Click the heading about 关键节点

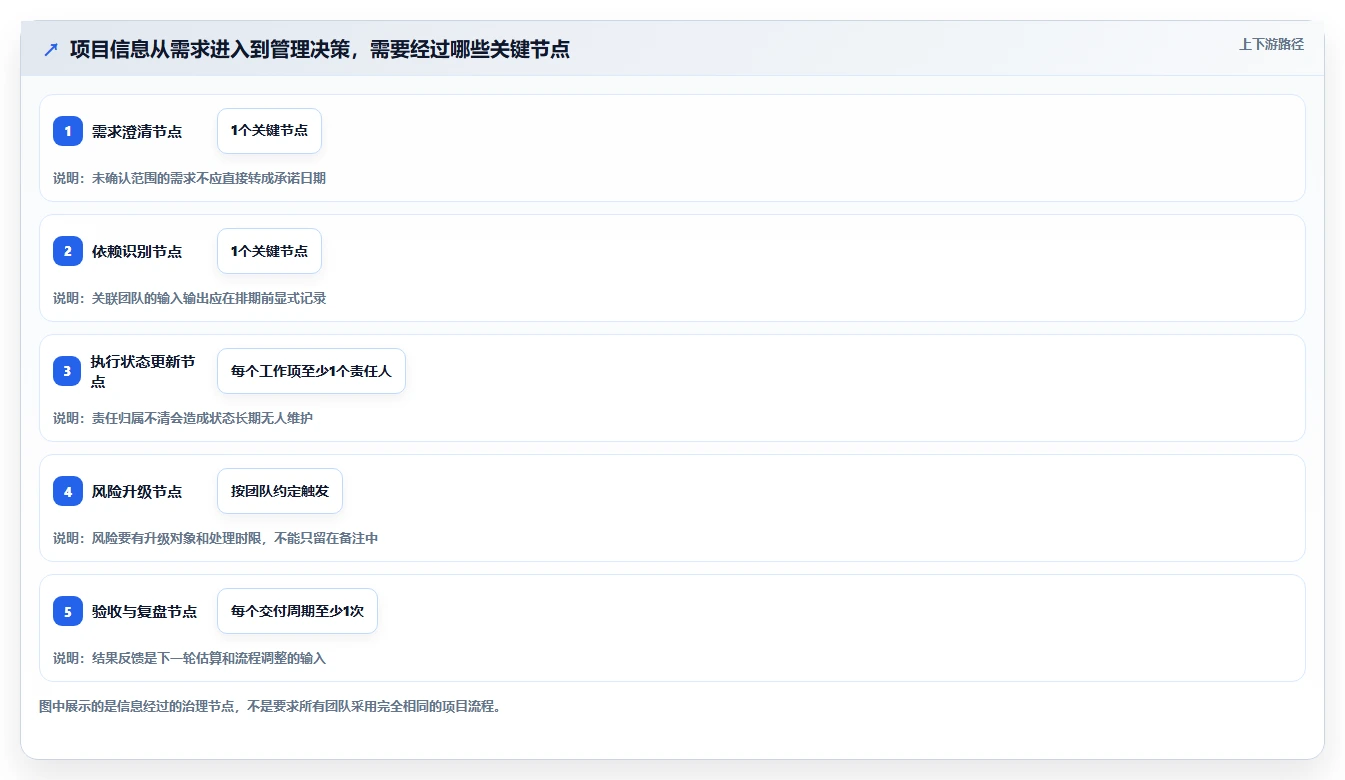[x=320, y=49]
